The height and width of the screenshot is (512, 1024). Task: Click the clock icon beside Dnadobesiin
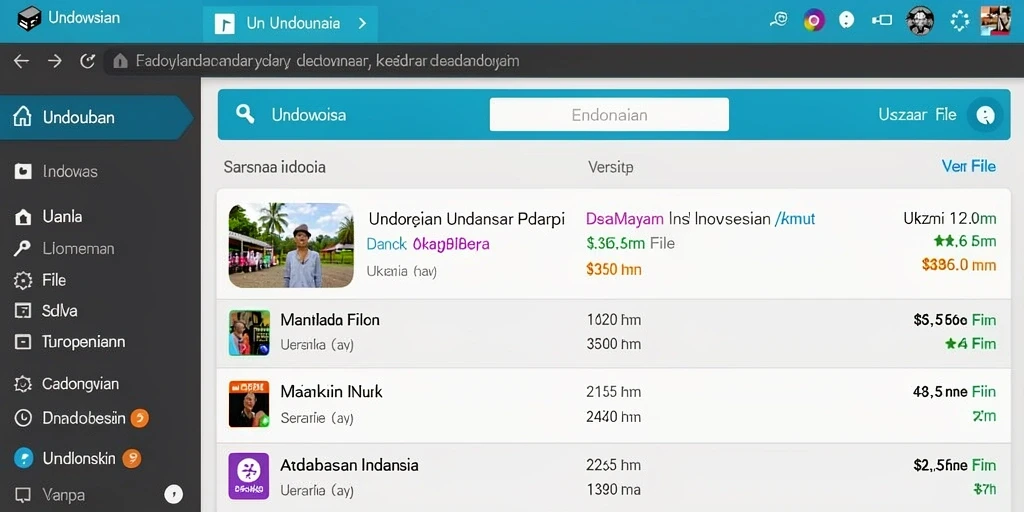click(x=23, y=418)
